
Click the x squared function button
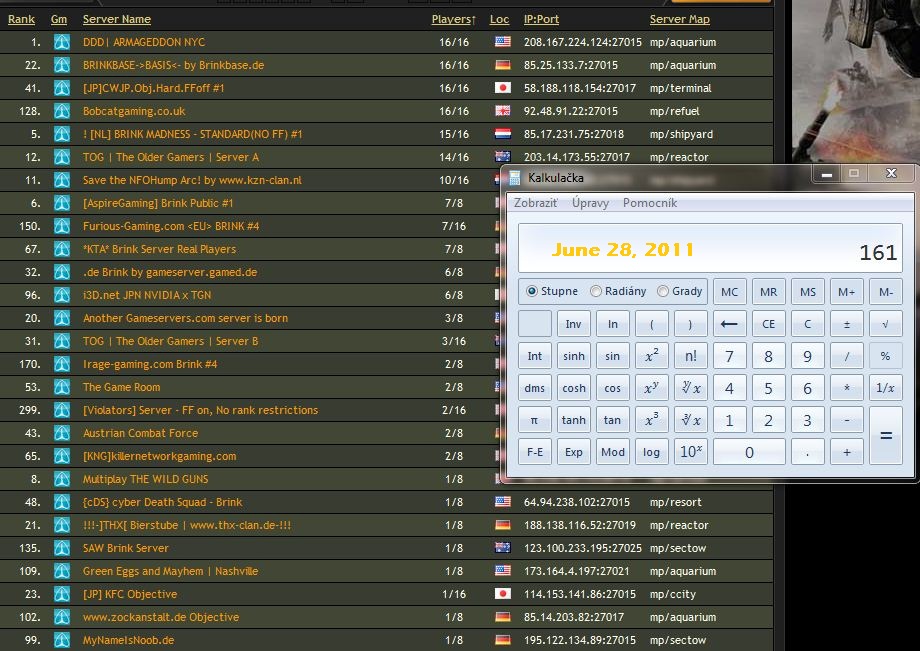pos(651,356)
